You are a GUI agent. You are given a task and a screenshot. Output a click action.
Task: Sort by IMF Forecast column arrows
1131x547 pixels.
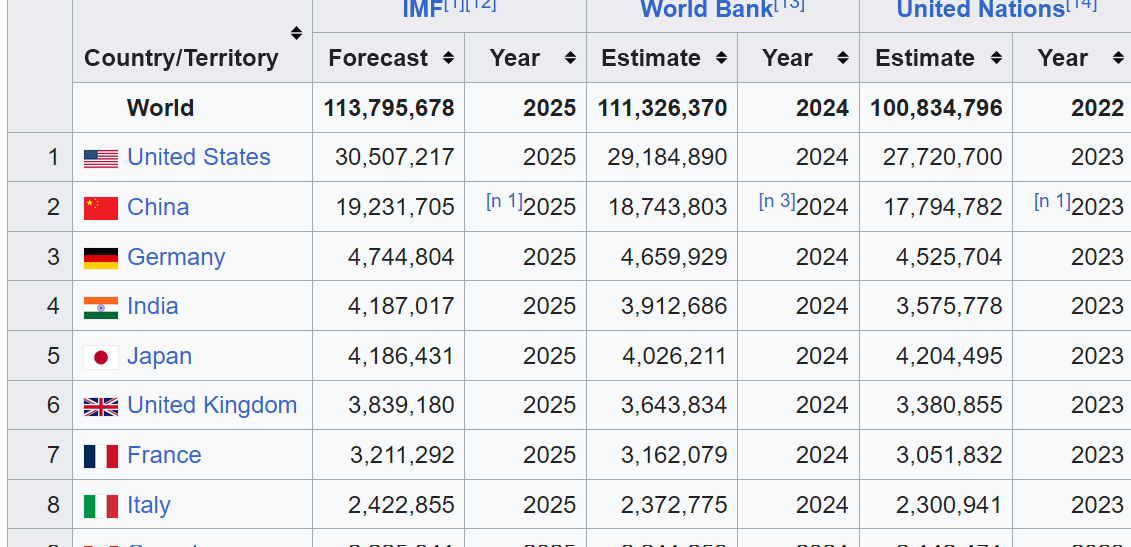(448, 58)
